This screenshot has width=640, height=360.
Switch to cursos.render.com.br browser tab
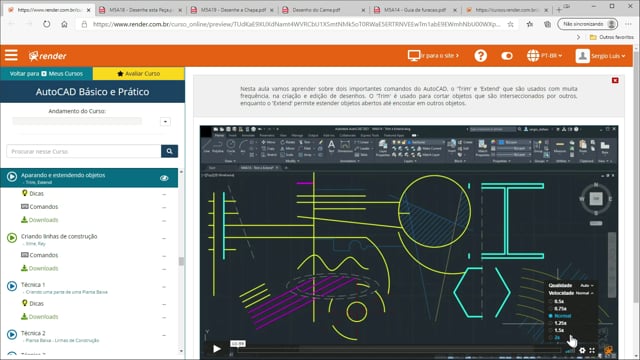(x=507, y=10)
